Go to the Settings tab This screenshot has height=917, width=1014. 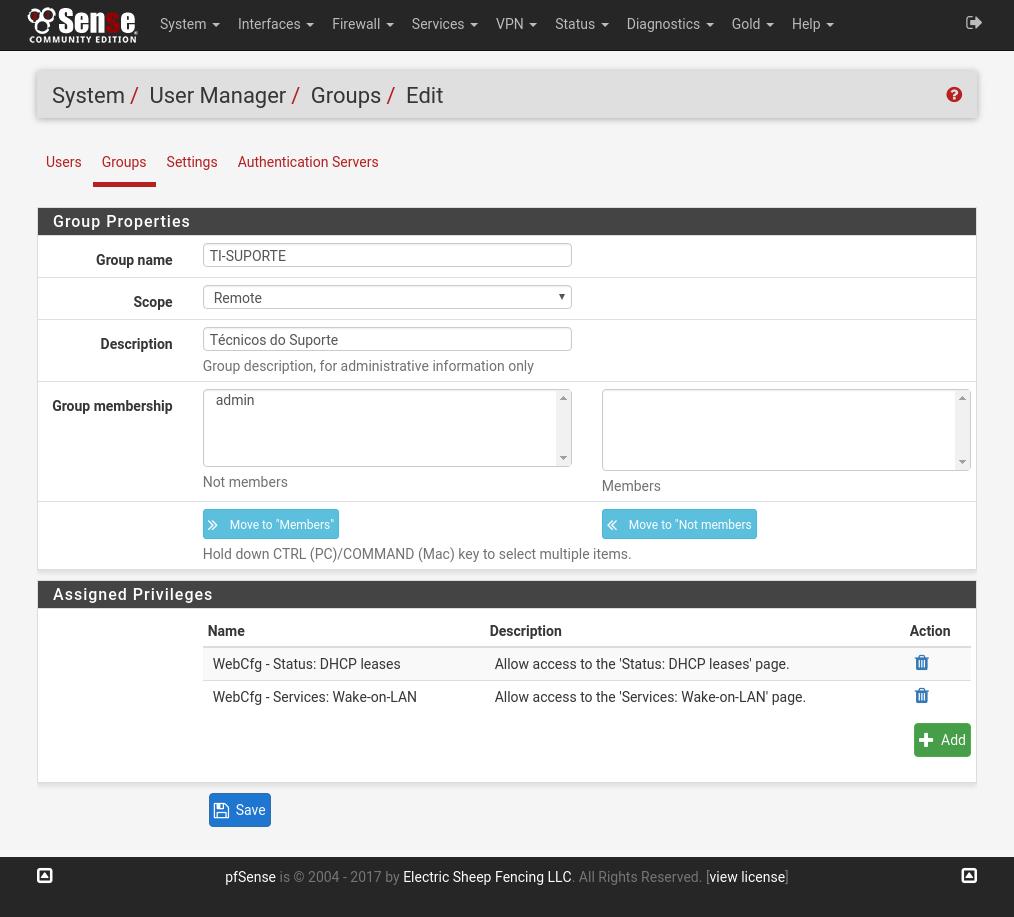(x=191, y=162)
